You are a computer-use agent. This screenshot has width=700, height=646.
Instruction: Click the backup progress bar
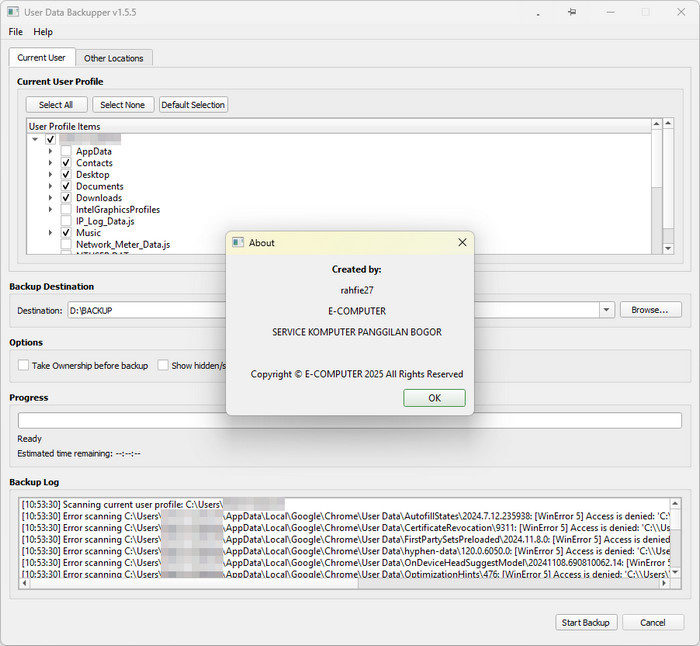coord(349,421)
